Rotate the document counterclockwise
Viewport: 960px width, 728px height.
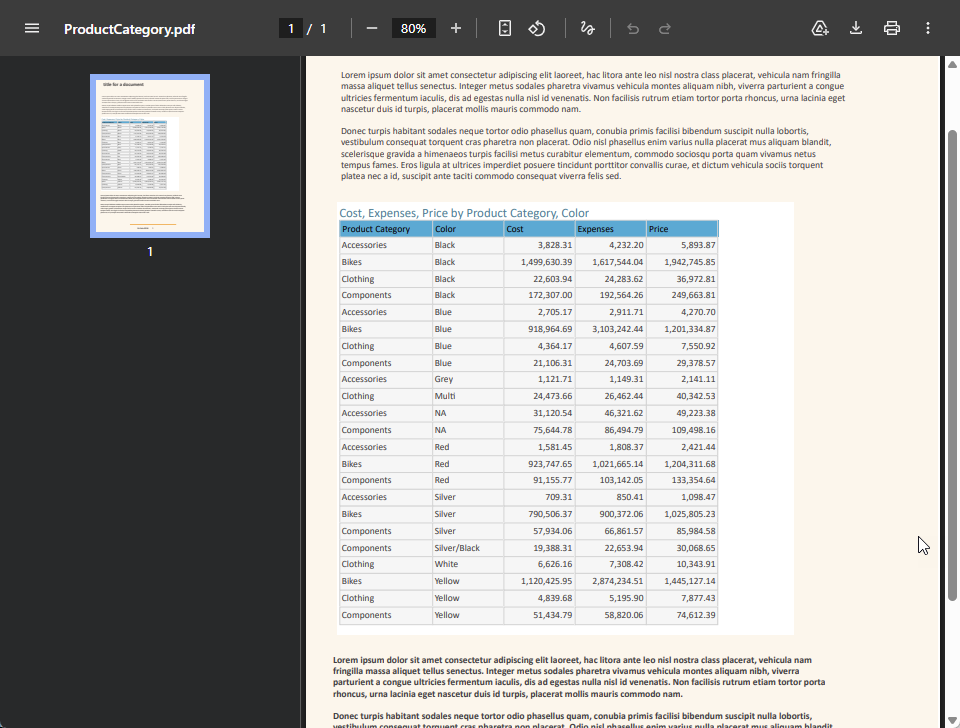tap(537, 28)
